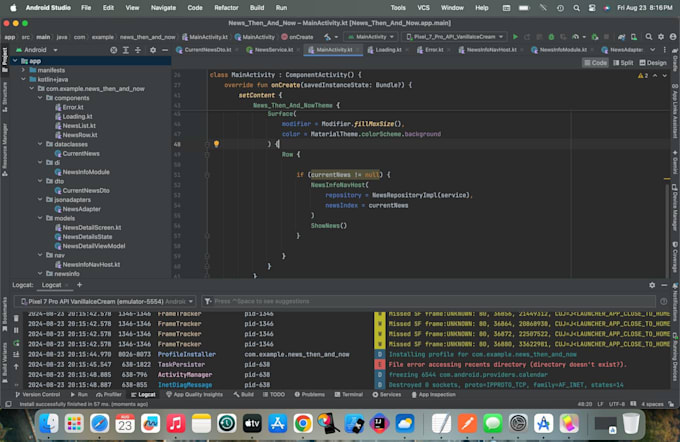The width and height of the screenshot is (680, 442).
Task: Click the editor vertical scrollbar
Action: [667, 229]
